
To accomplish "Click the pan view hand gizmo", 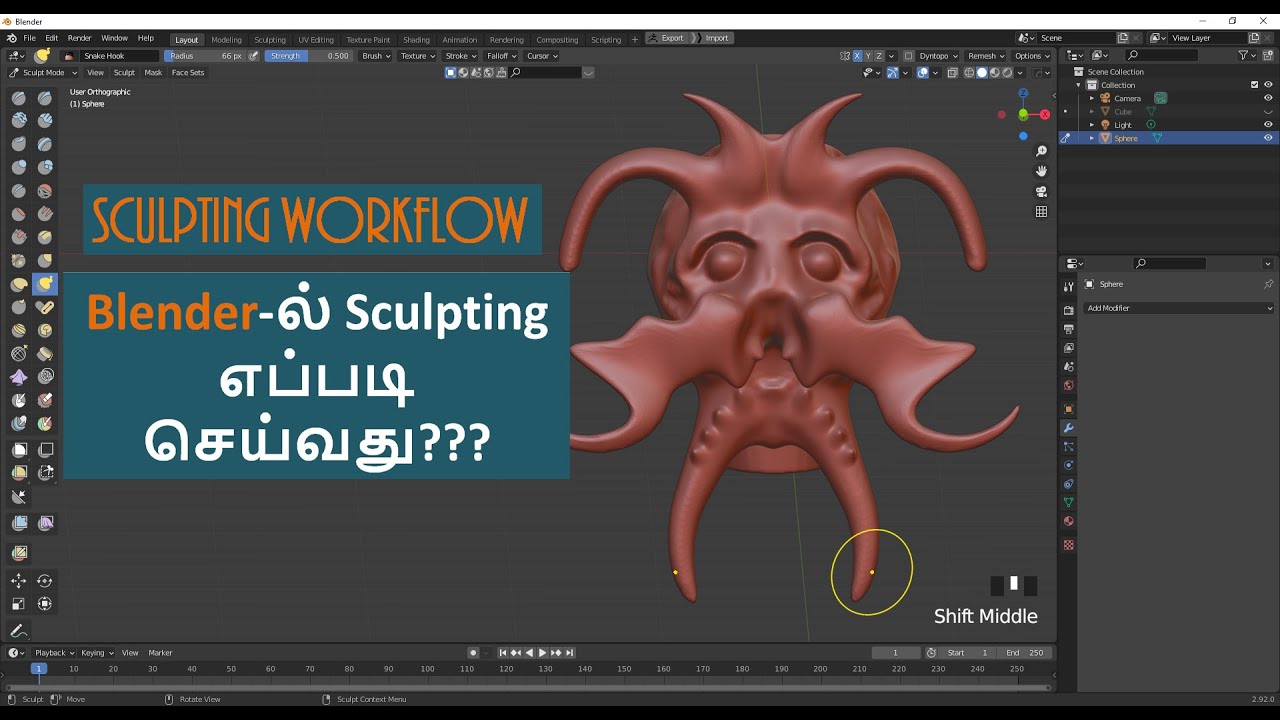I will tap(1041, 171).
